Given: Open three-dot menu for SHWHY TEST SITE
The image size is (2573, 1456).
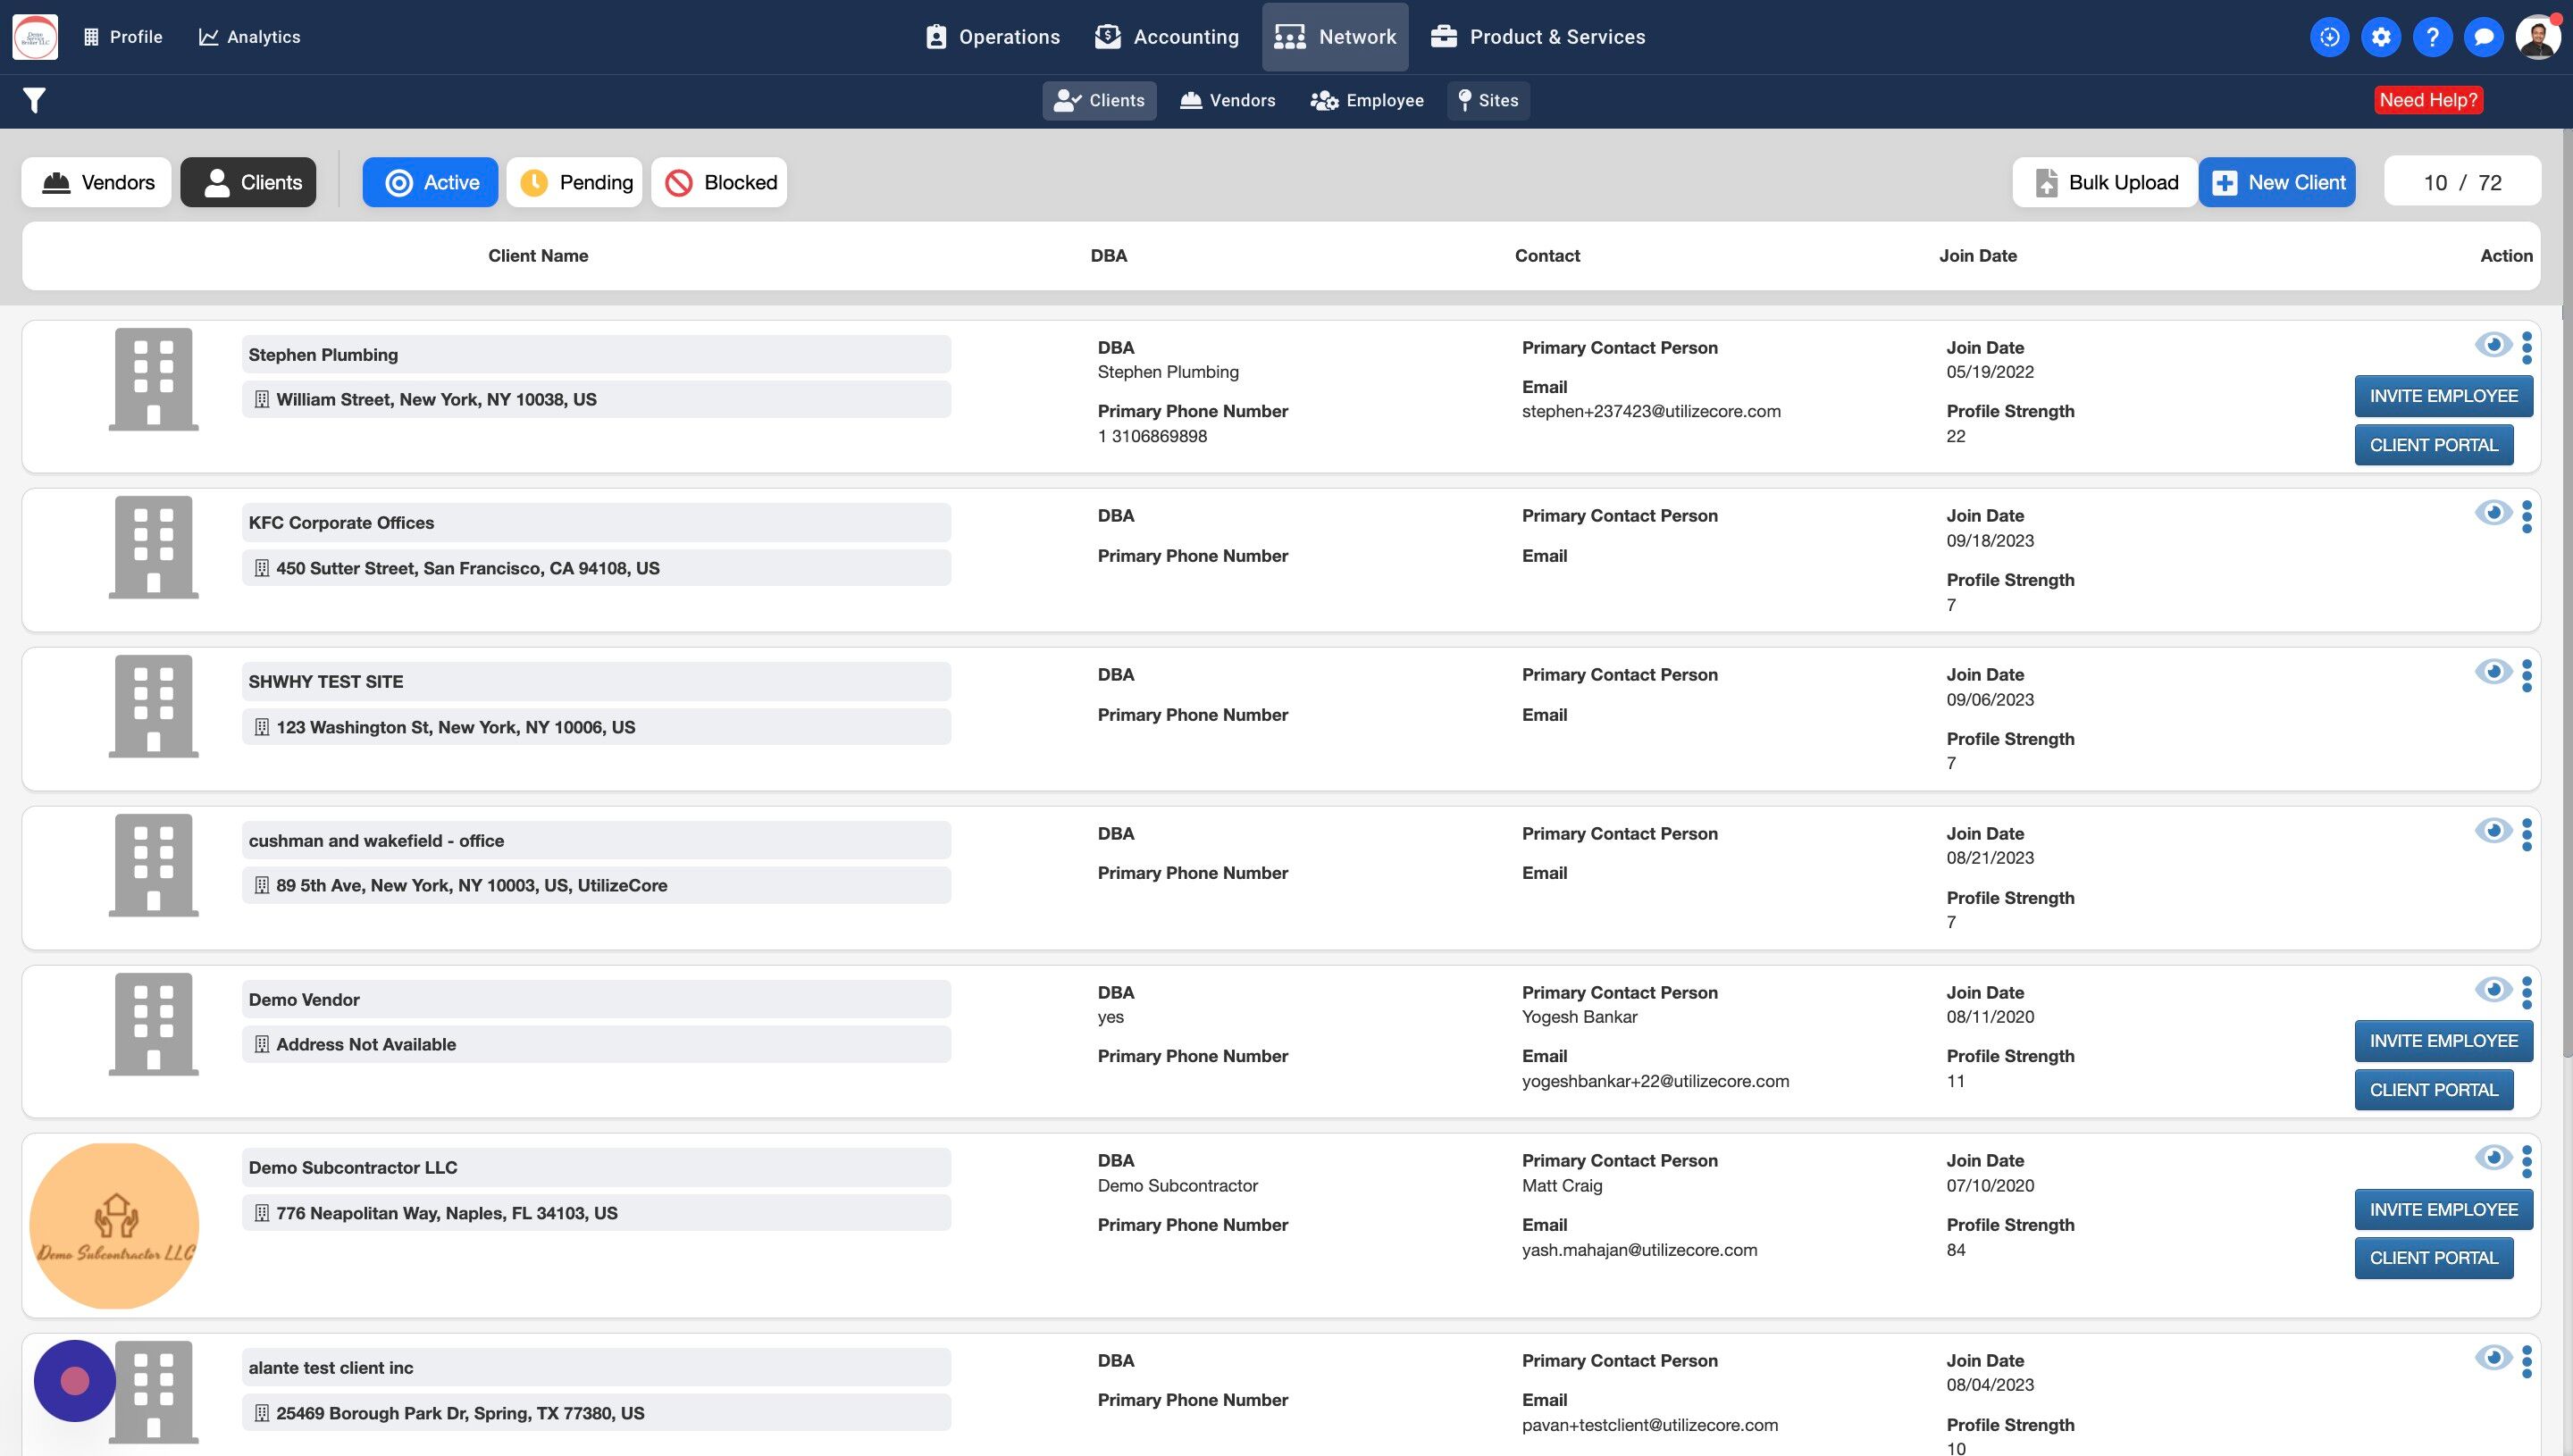Looking at the screenshot, I should pyautogui.click(x=2527, y=676).
